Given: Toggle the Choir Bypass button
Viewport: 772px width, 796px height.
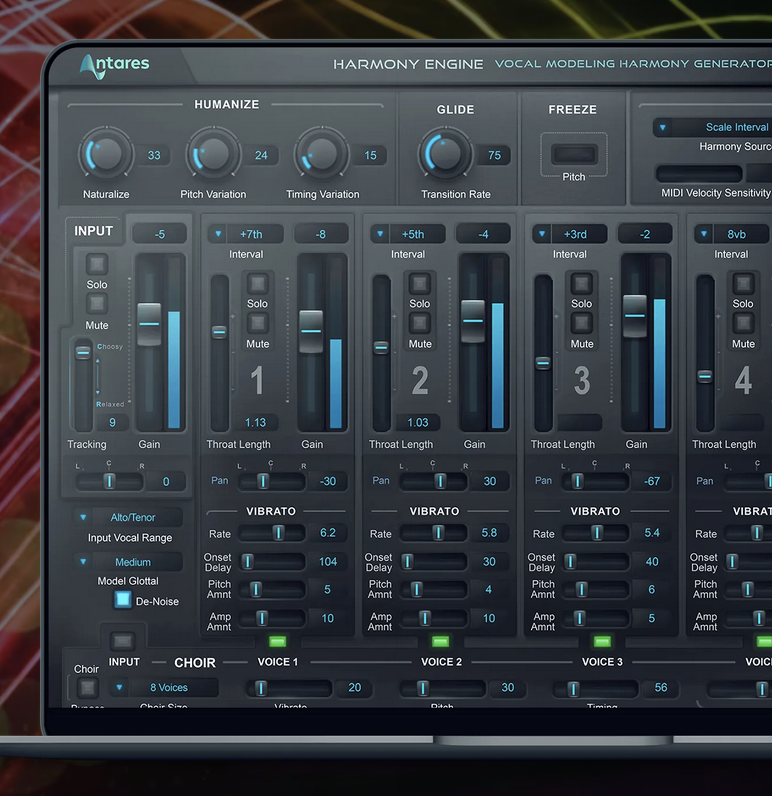Looking at the screenshot, I should point(87,688).
